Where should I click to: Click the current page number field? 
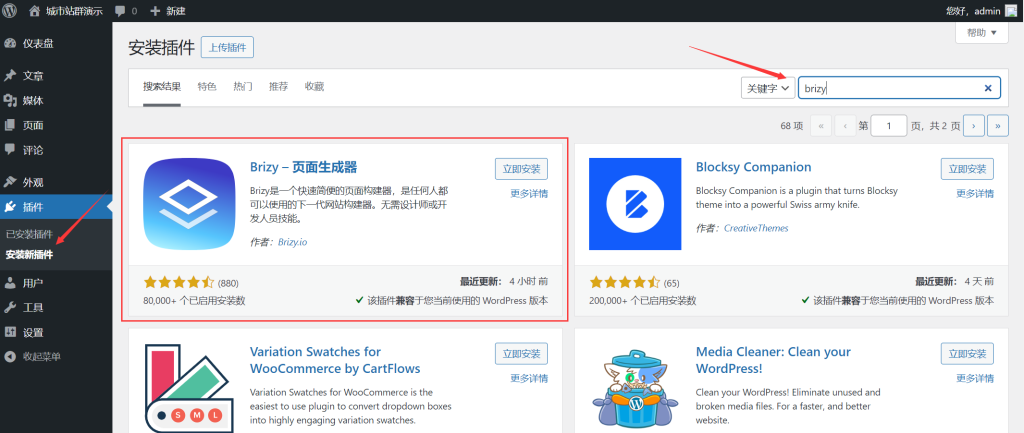click(x=888, y=126)
